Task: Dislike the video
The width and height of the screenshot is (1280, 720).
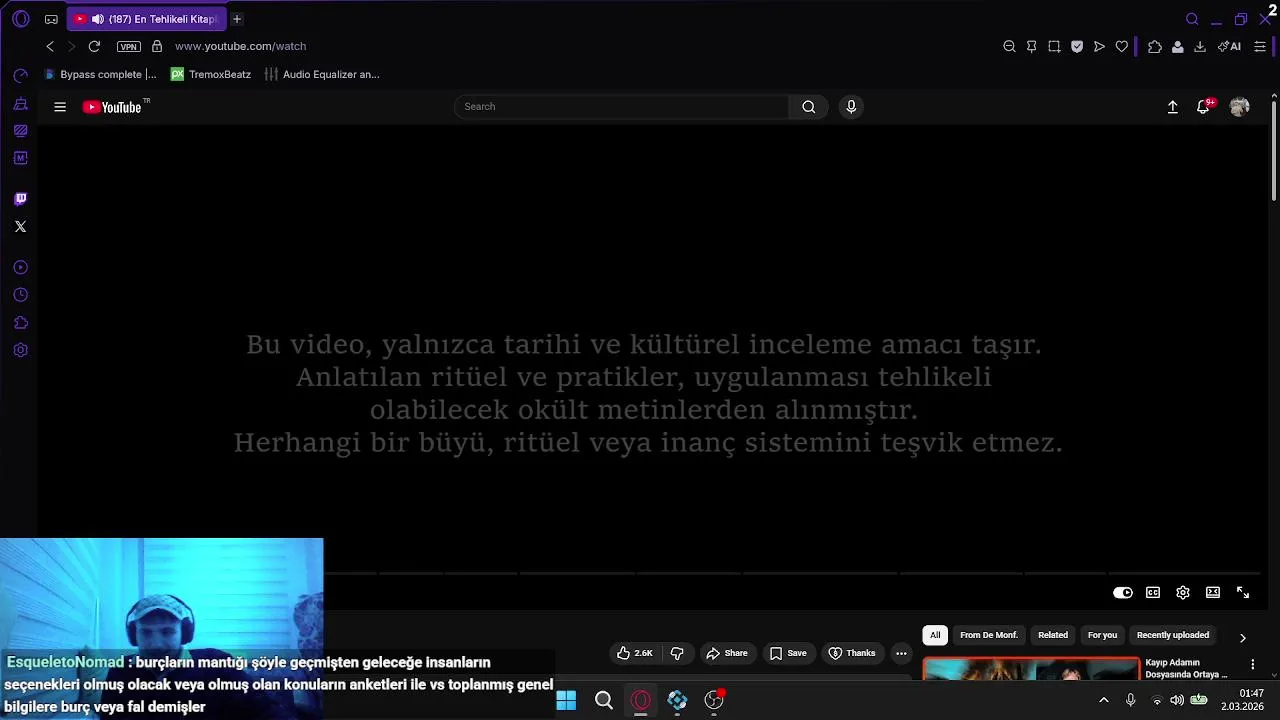Action: click(x=677, y=653)
